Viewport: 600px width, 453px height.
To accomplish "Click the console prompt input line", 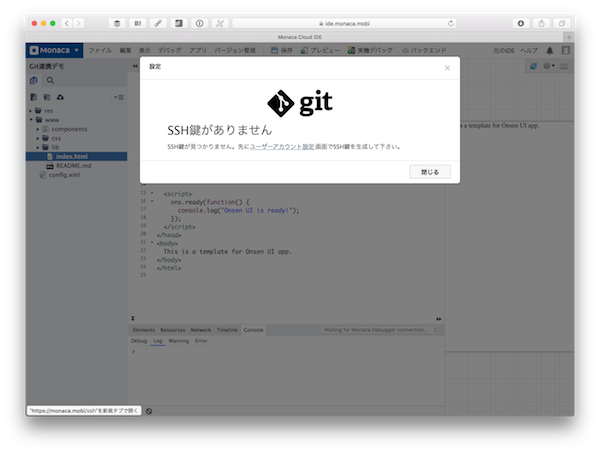I will (x=287, y=352).
